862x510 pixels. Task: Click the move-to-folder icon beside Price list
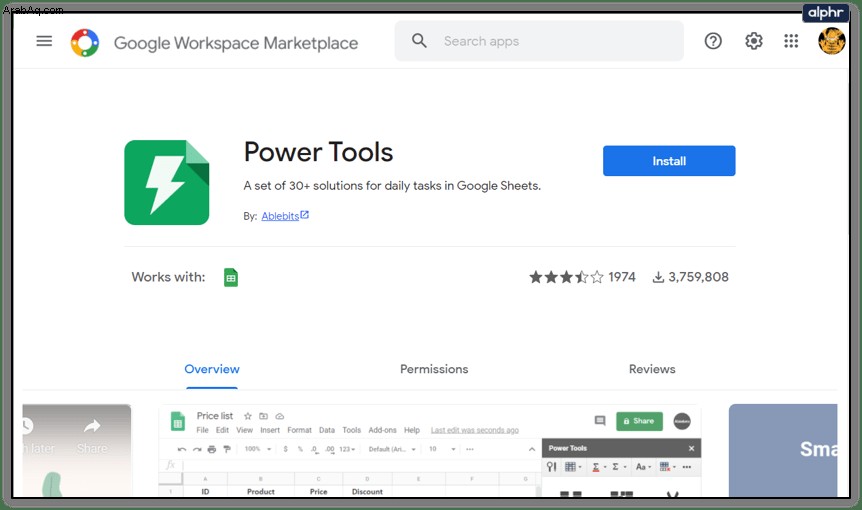click(264, 416)
